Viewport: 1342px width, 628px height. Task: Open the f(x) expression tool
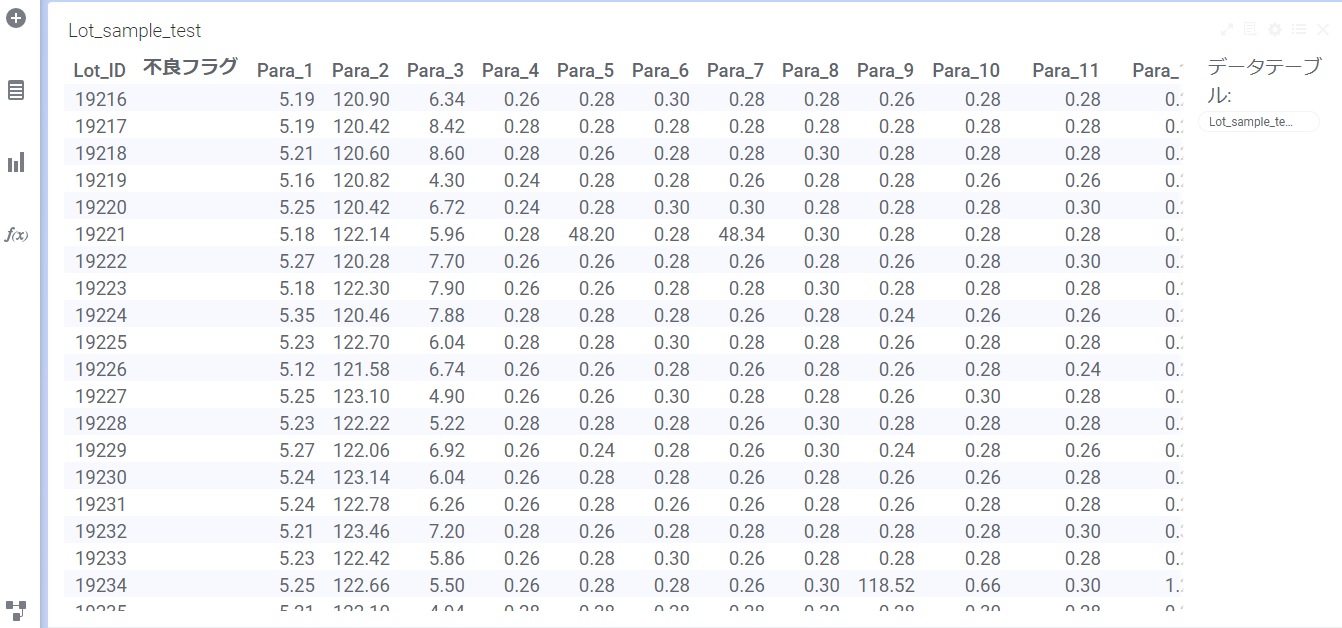(x=16, y=234)
